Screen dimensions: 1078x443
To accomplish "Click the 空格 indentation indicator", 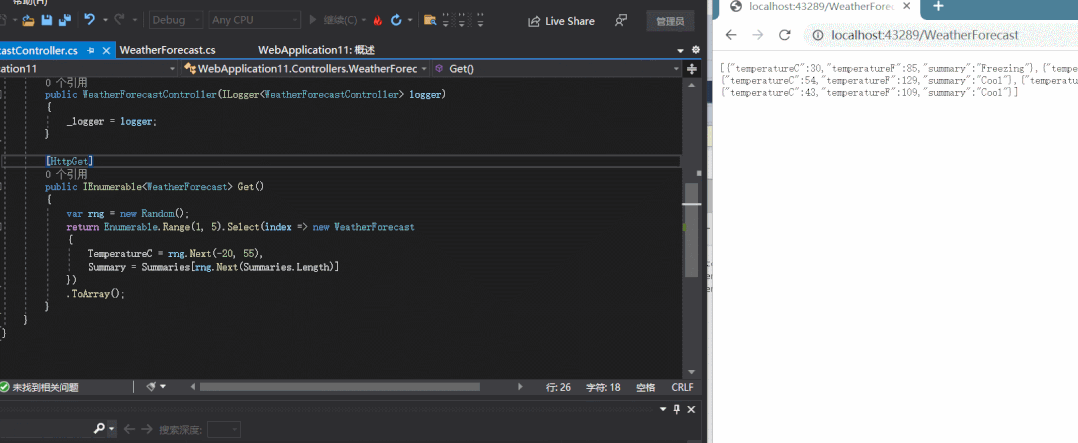I will (x=646, y=387).
